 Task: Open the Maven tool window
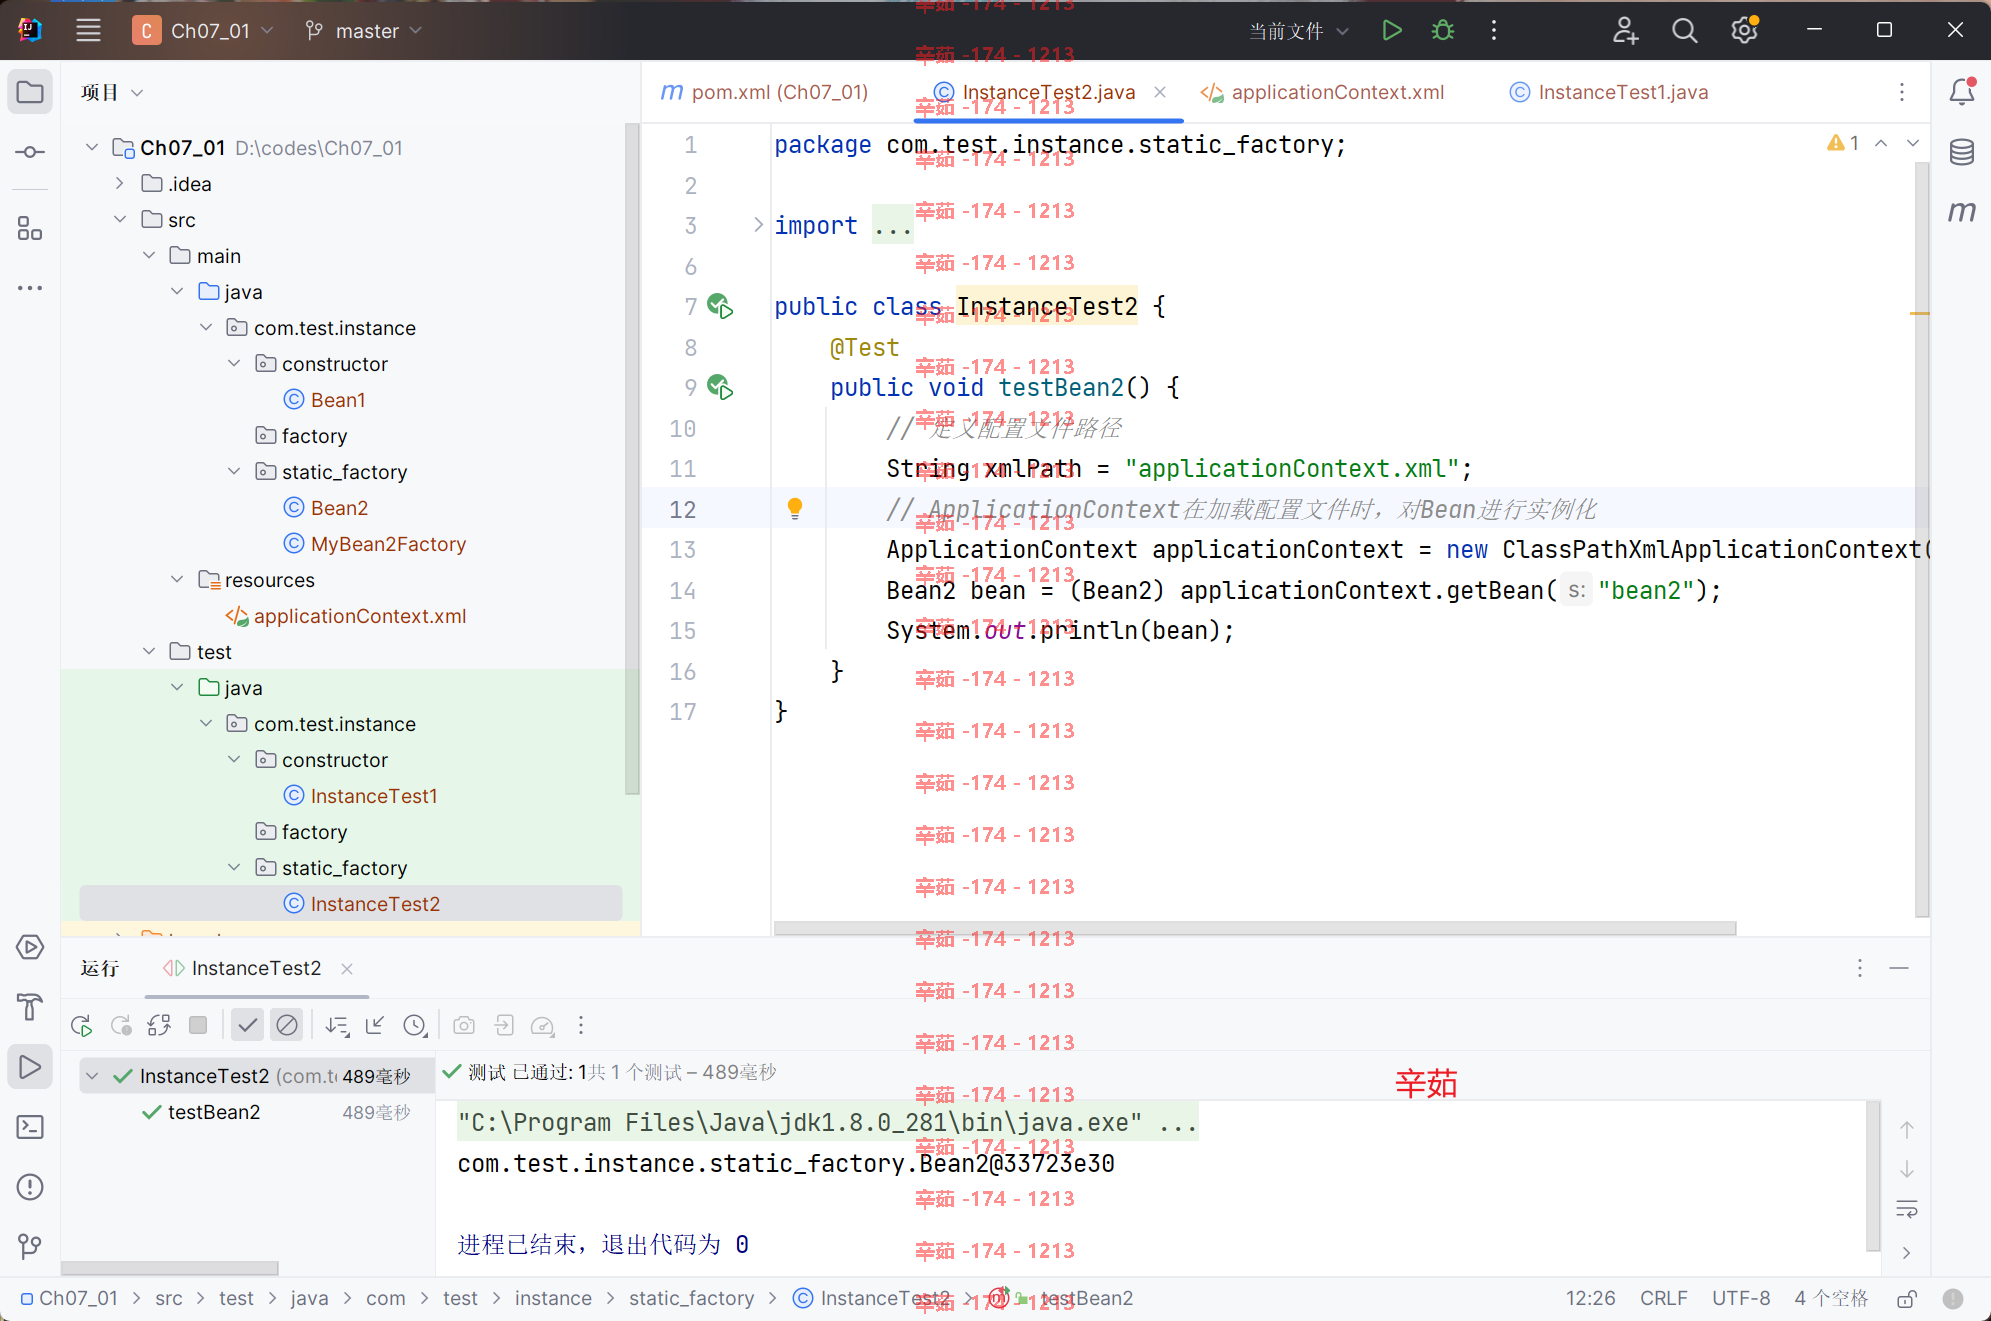click(x=1961, y=211)
